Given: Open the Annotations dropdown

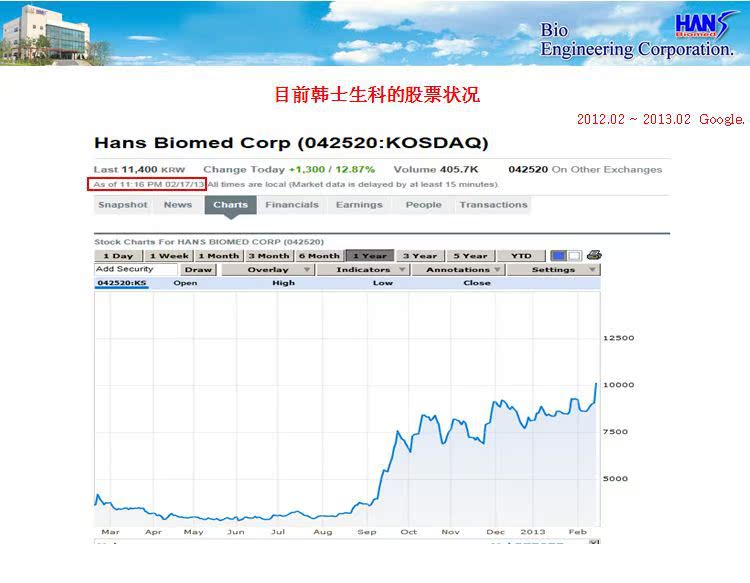Looking at the screenshot, I should tap(458, 270).
